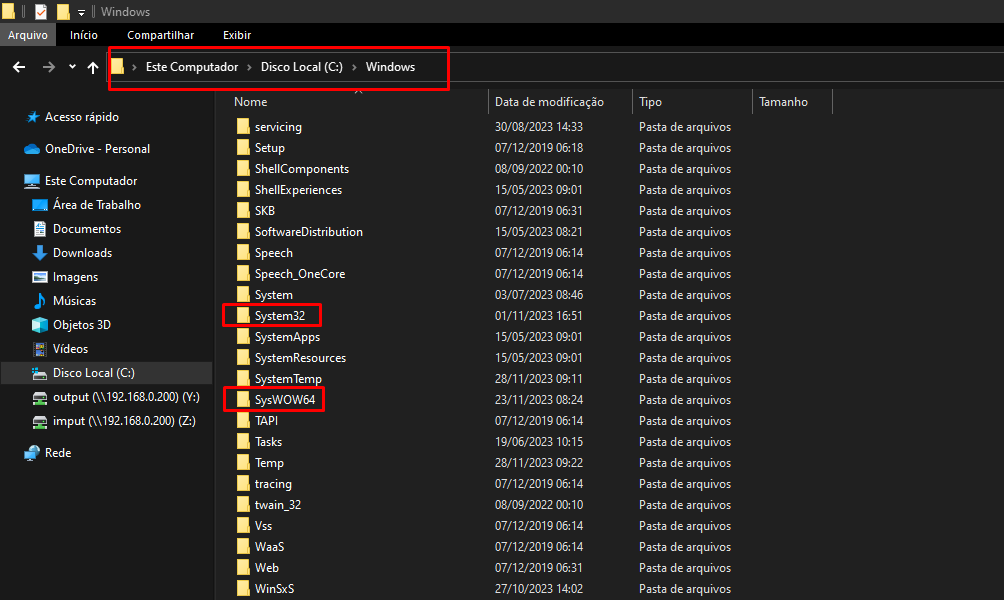Viewport: 1004px width, 600px height.
Task: Select the Acesso rápido star icon
Action: coord(32,117)
